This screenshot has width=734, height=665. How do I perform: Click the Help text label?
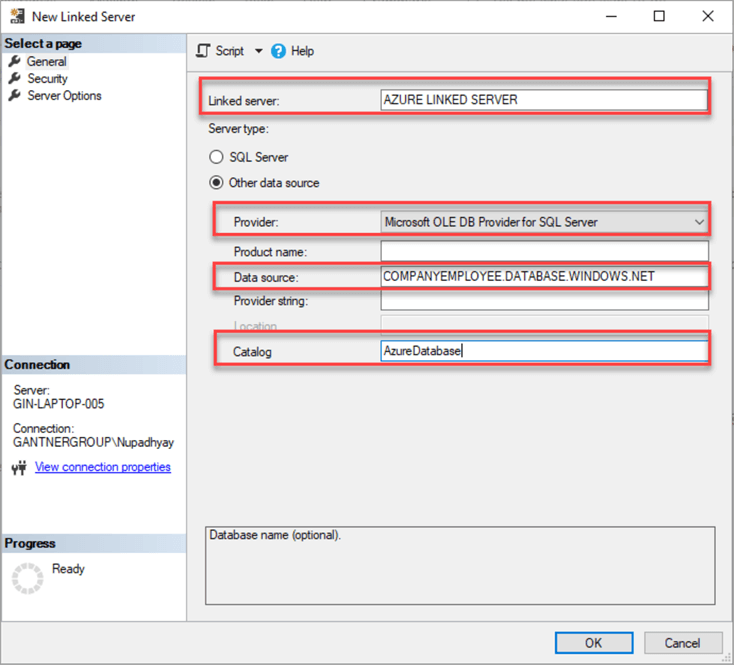pos(302,51)
